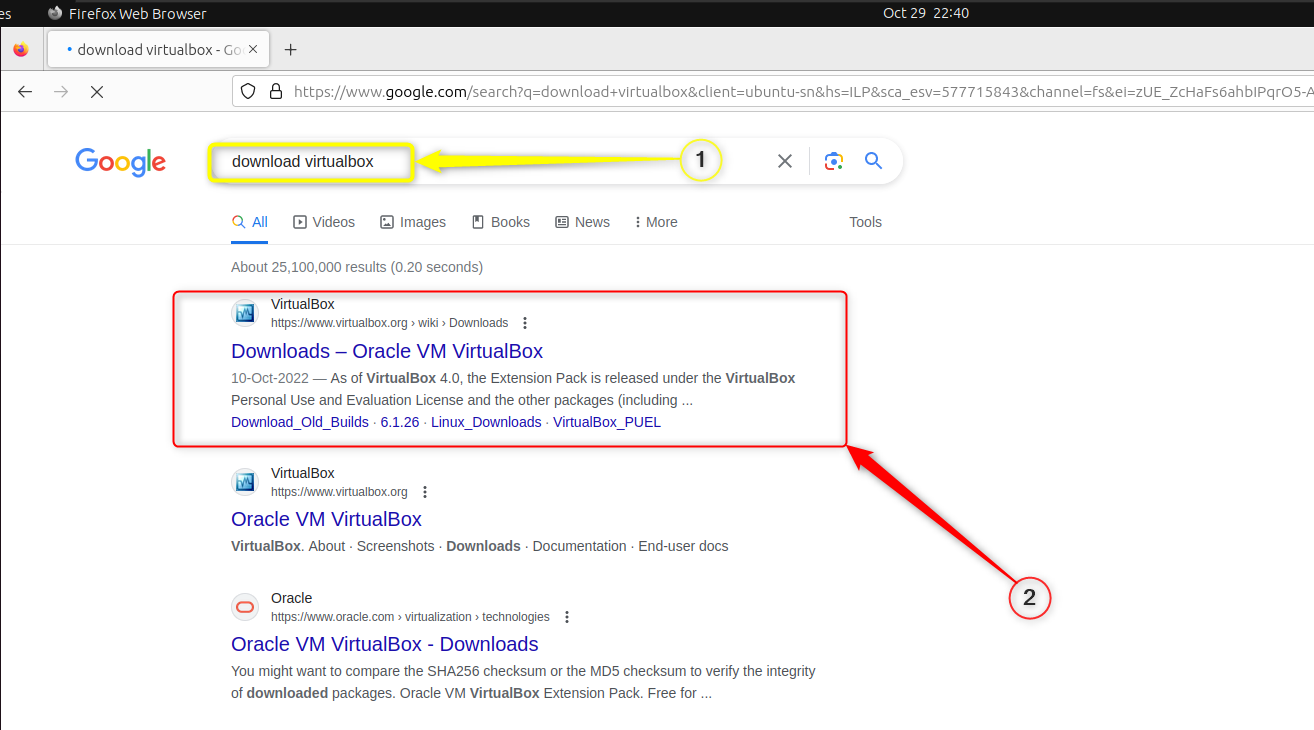Image resolution: width=1314 pixels, height=730 pixels.
Task: Expand the More search filters menu
Action: point(656,222)
